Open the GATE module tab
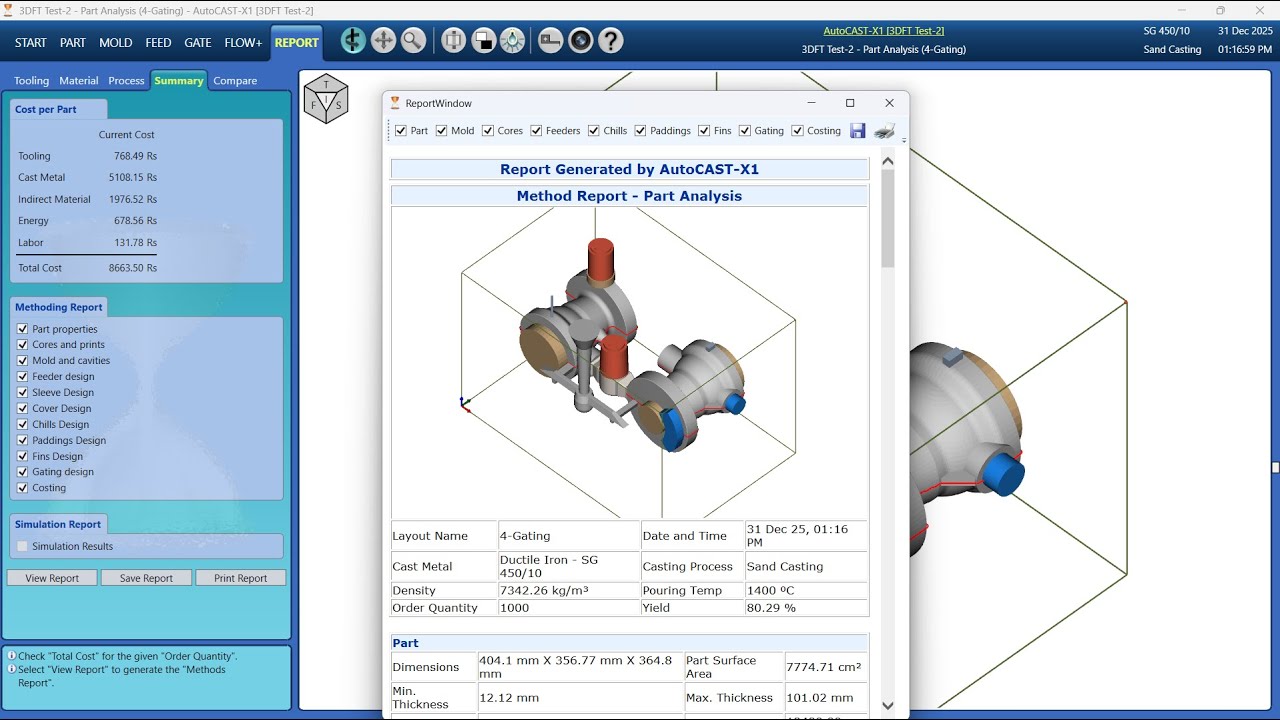 click(198, 43)
